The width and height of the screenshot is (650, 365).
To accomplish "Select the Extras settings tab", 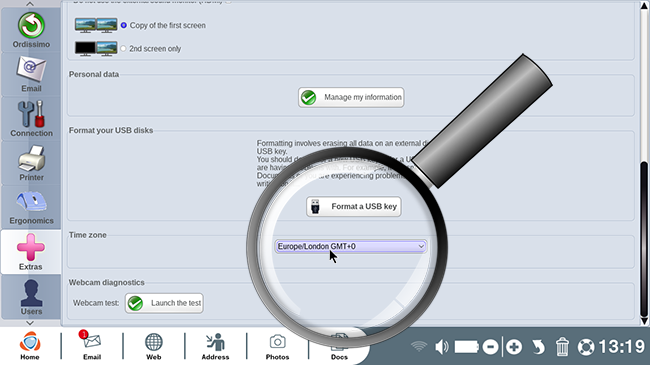I will pyautogui.click(x=31, y=252).
